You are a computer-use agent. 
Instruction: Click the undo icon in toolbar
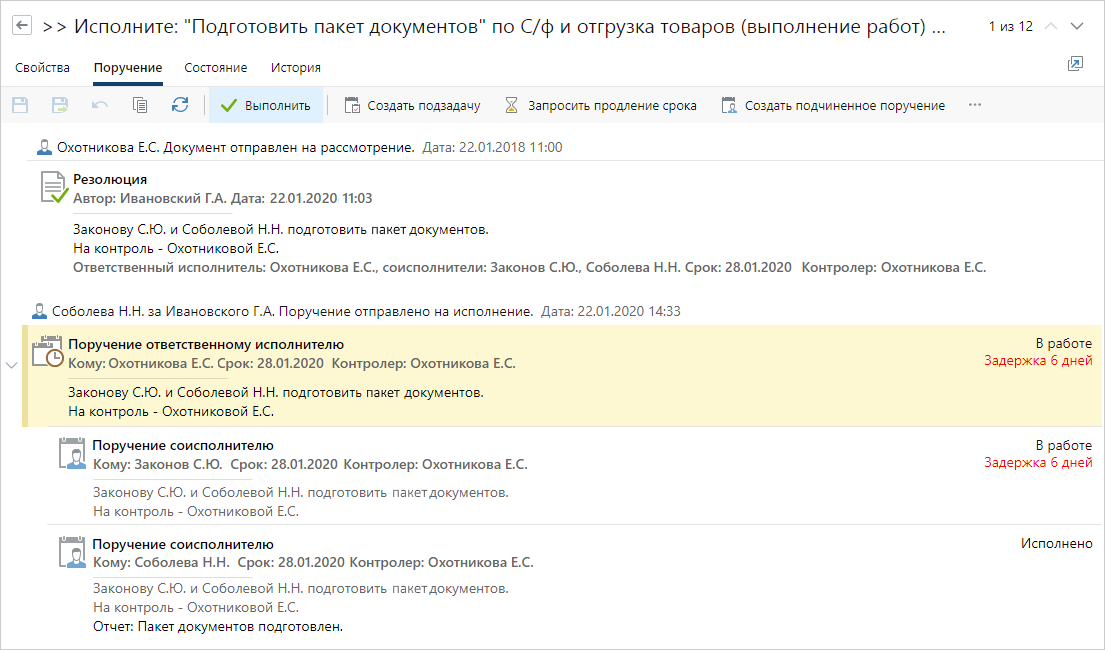[x=100, y=105]
